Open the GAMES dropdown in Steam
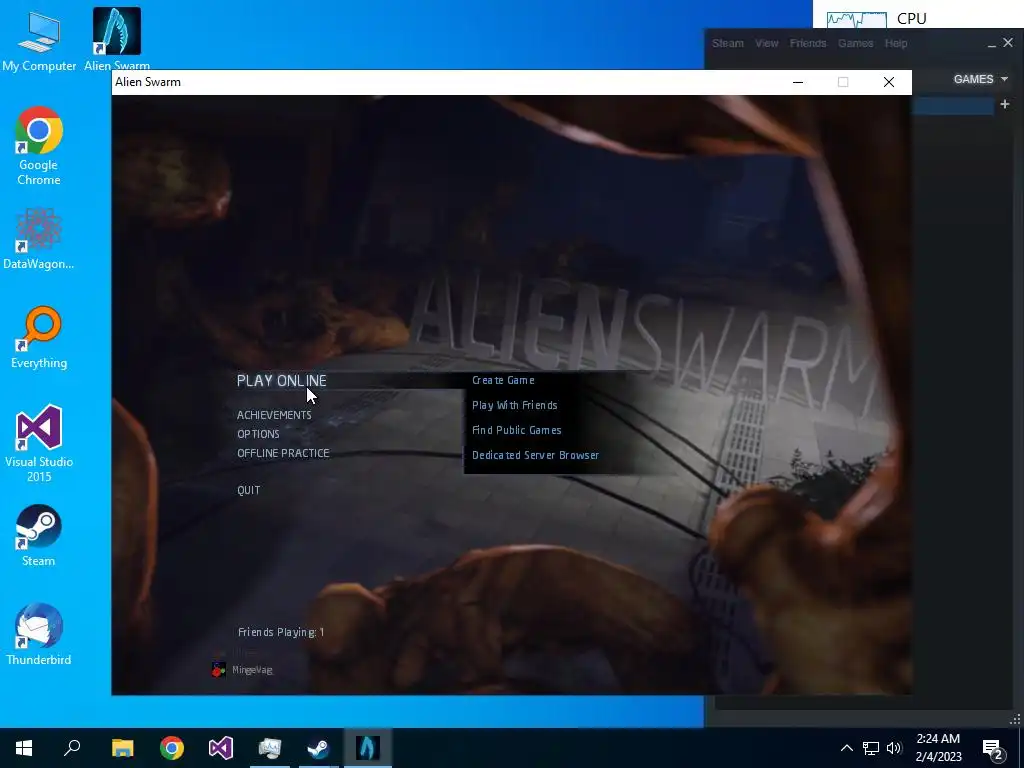This screenshot has height=768, width=1024. 980,79
